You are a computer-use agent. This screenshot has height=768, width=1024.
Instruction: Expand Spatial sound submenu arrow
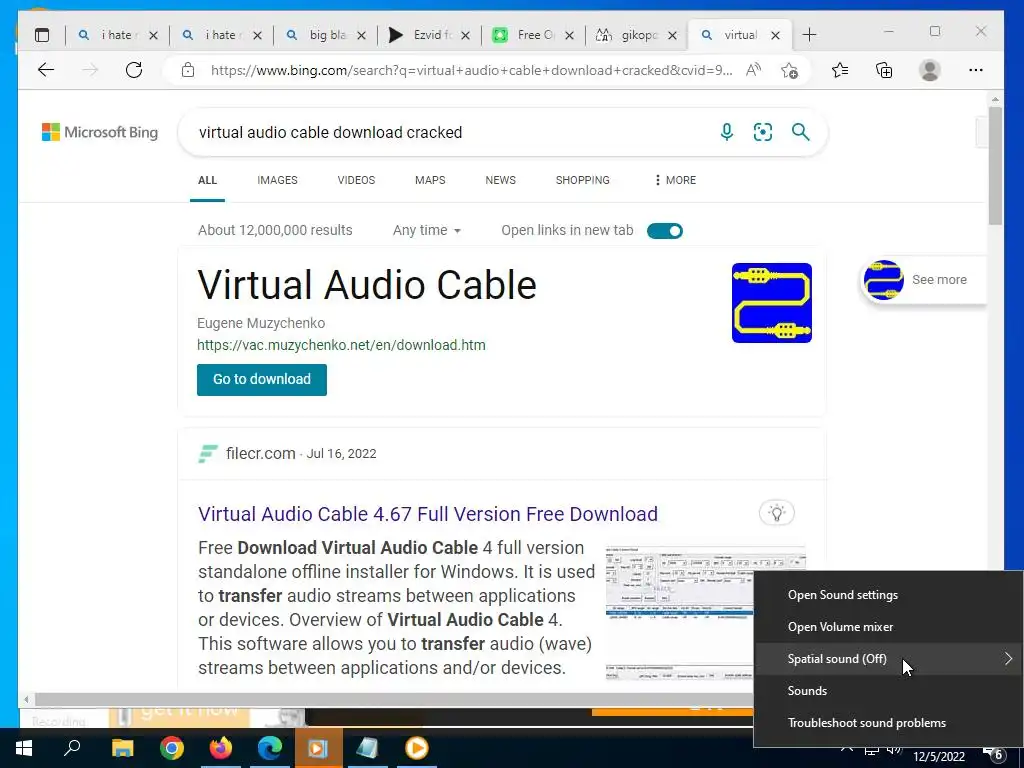(1008, 658)
